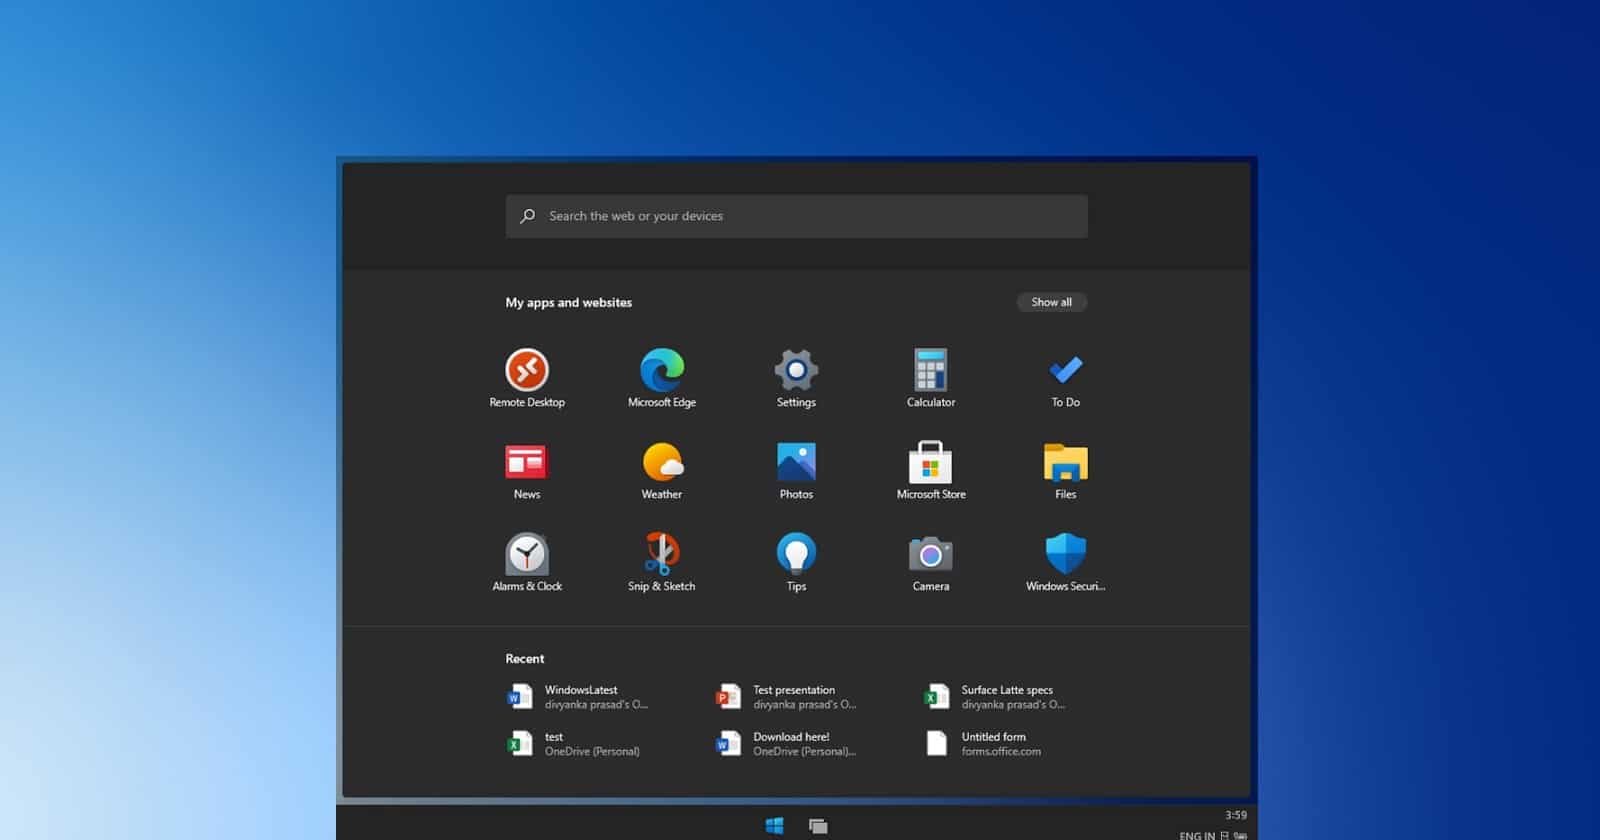Launch the Camera app
This screenshot has height=840, width=1600.
[x=931, y=563]
